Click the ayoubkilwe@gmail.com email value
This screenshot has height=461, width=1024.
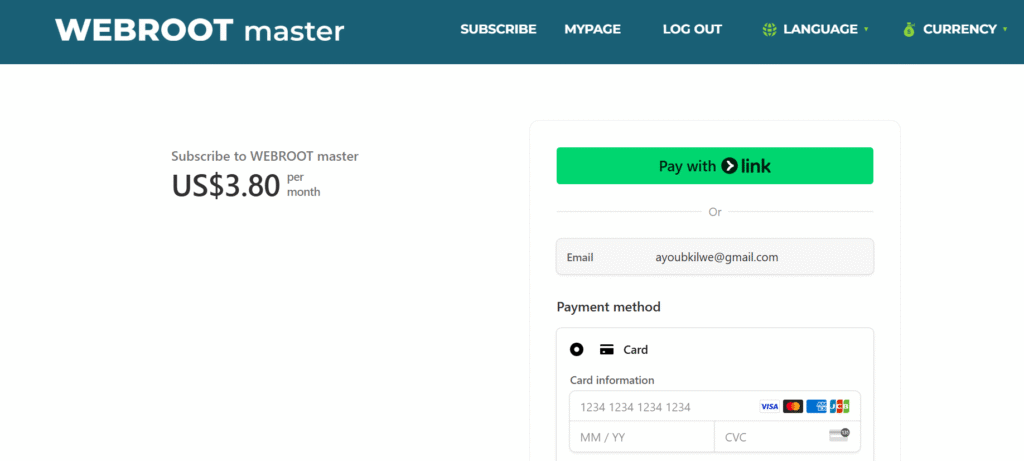click(716, 257)
